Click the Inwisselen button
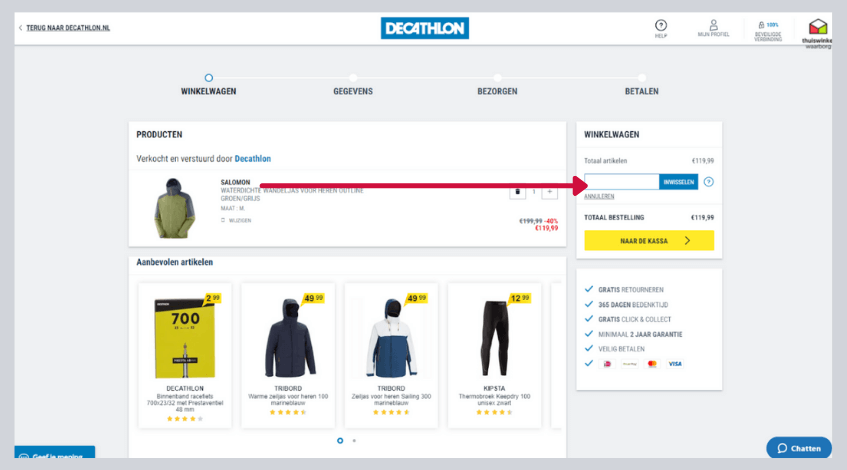The height and width of the screenshot is (470, 847). [678, 182]
